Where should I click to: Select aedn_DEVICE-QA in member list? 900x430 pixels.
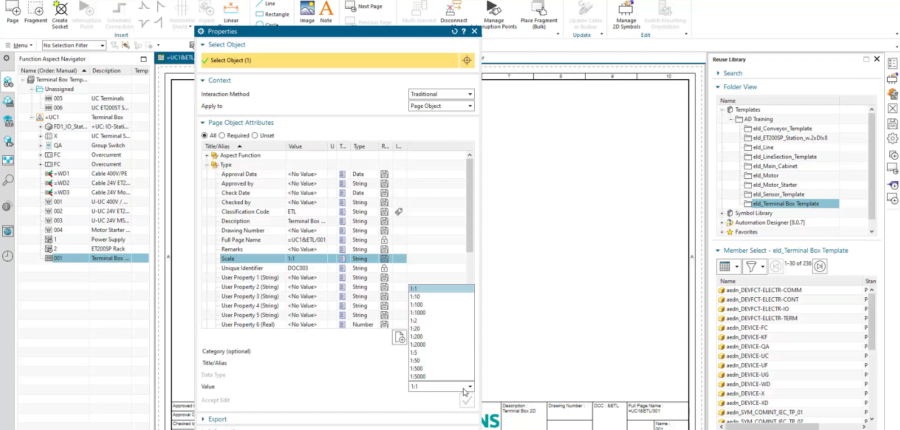[747, 347]
